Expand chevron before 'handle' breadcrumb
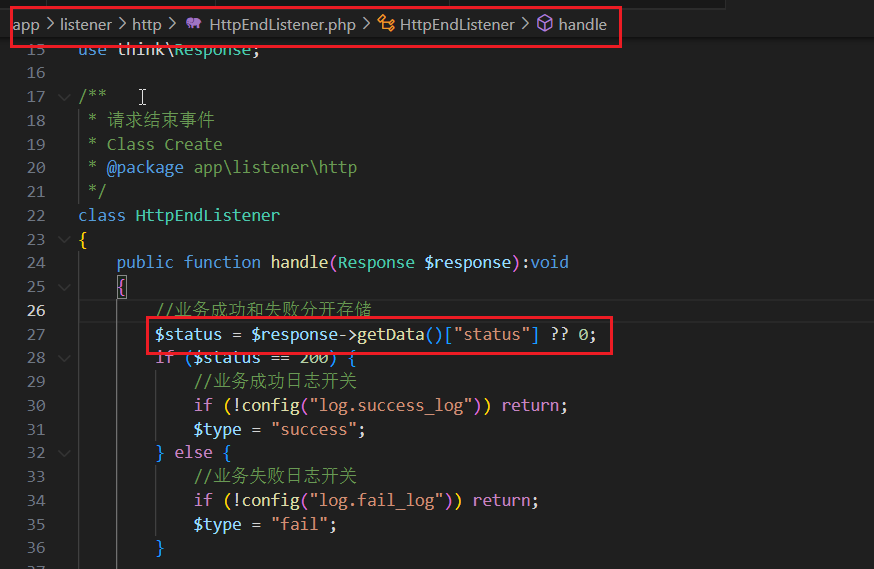 525,24
